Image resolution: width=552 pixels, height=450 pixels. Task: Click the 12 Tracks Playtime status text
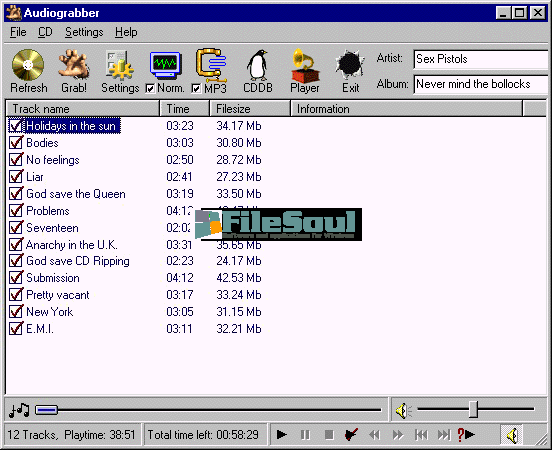pos(71,435)
